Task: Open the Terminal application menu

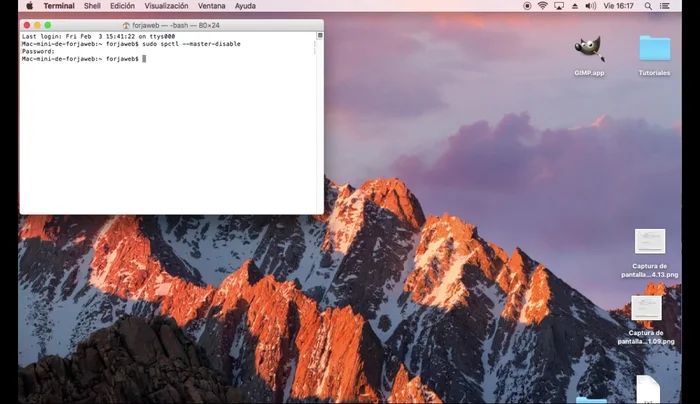Action: 59,6
